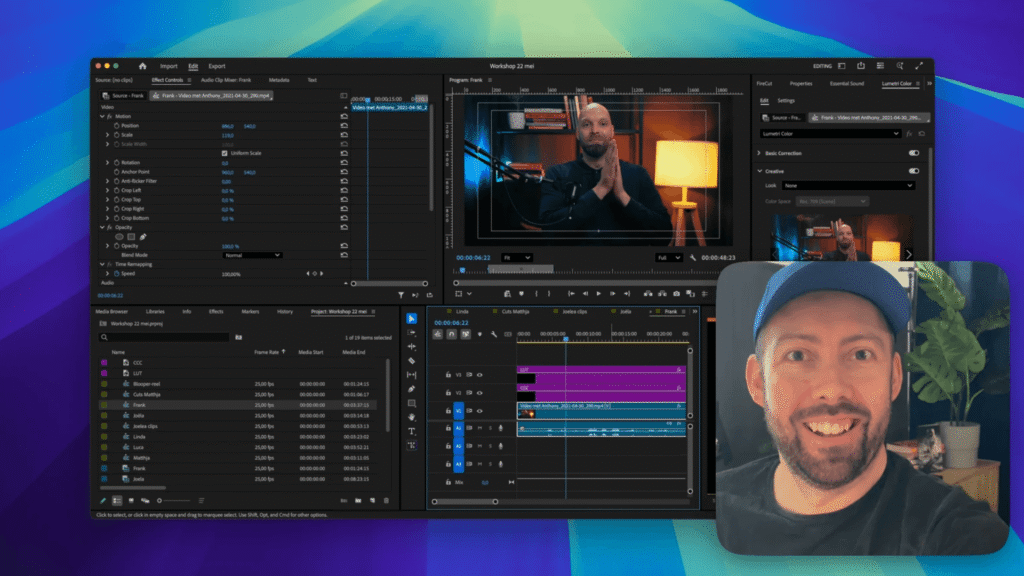The width and height of the screenshot is (1024, 576).
Task: Select the Razor tool
Action: click(411, 360)
